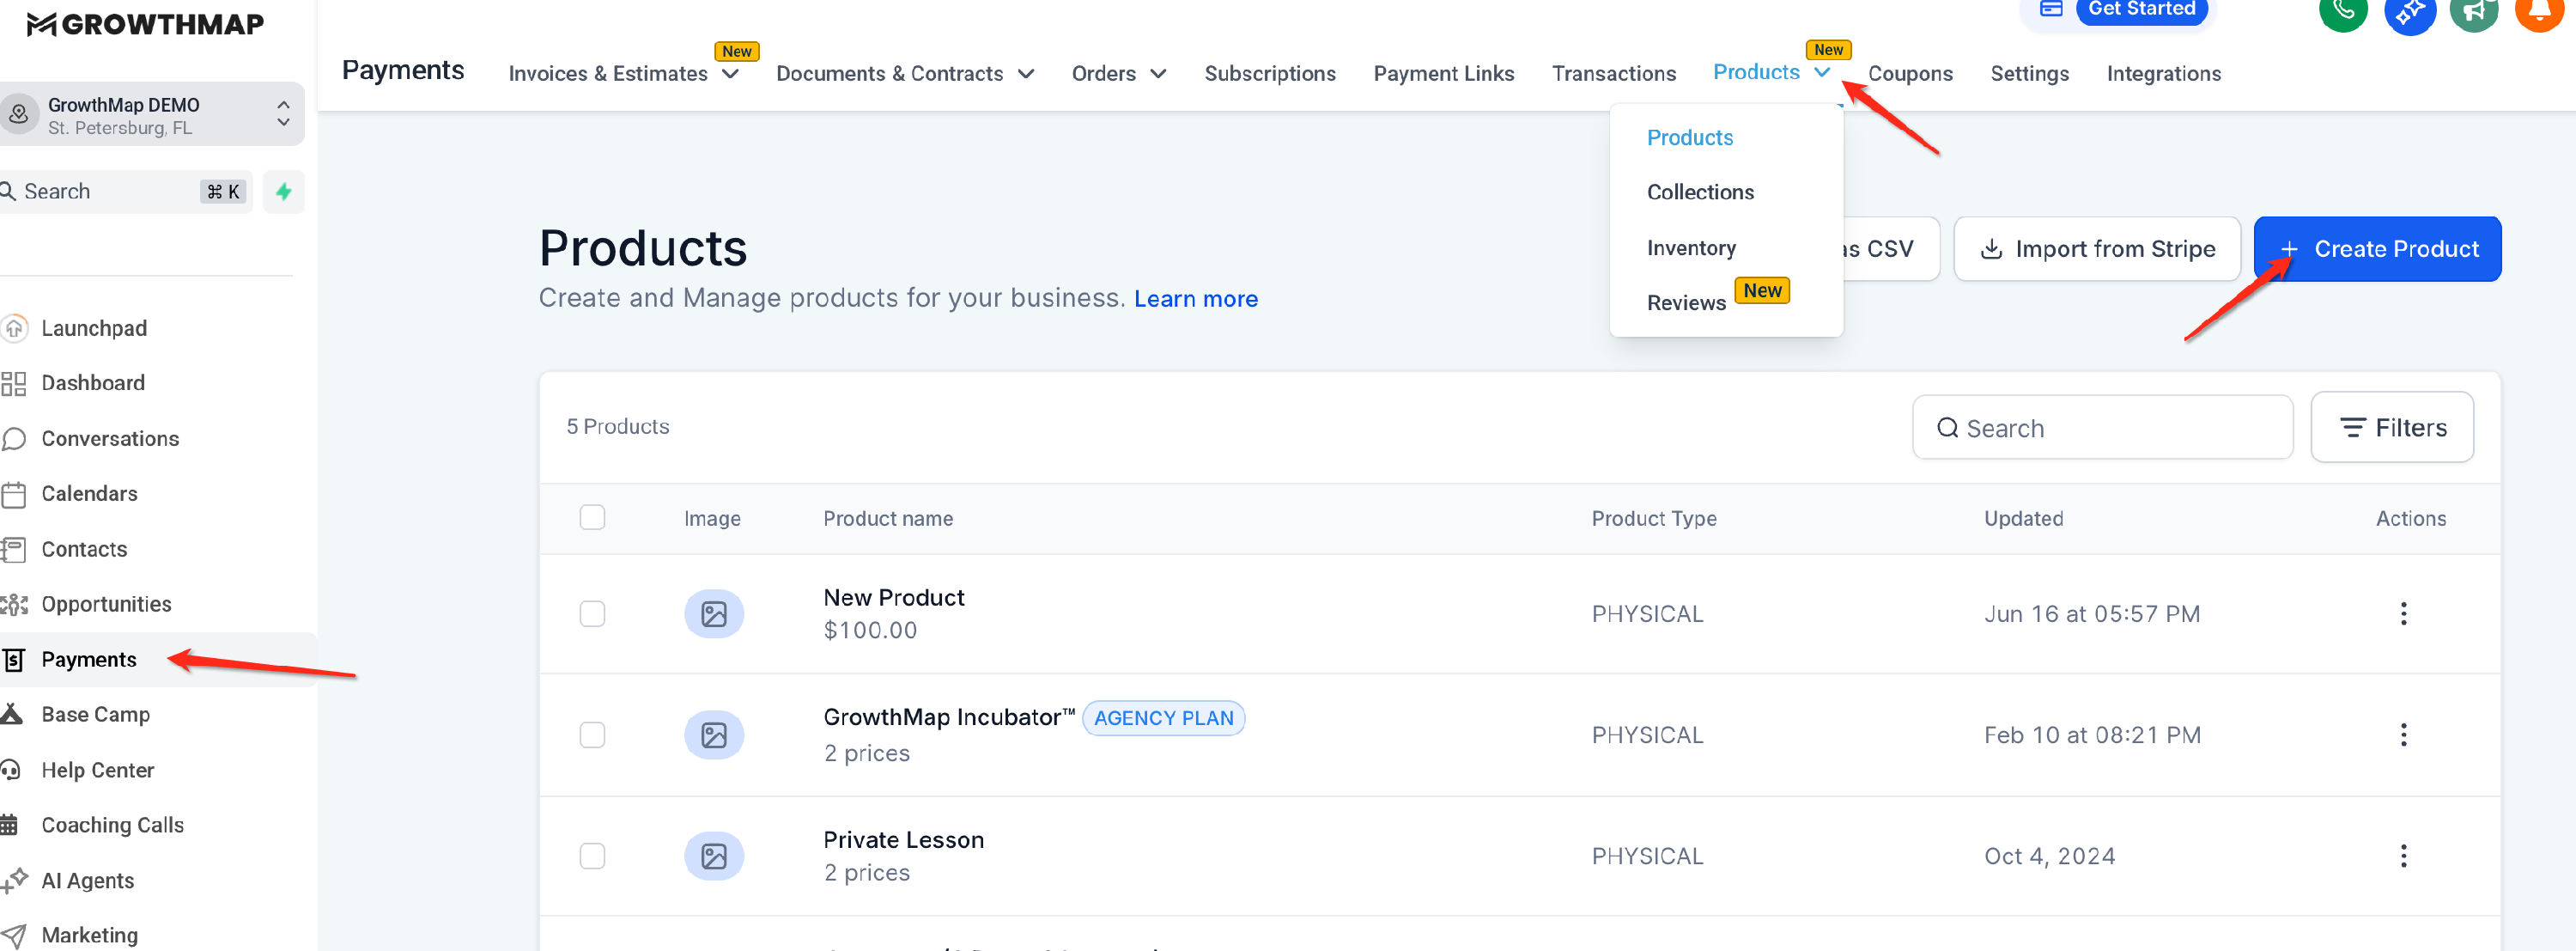Check the select-all products checkbox

pos(592,517)
